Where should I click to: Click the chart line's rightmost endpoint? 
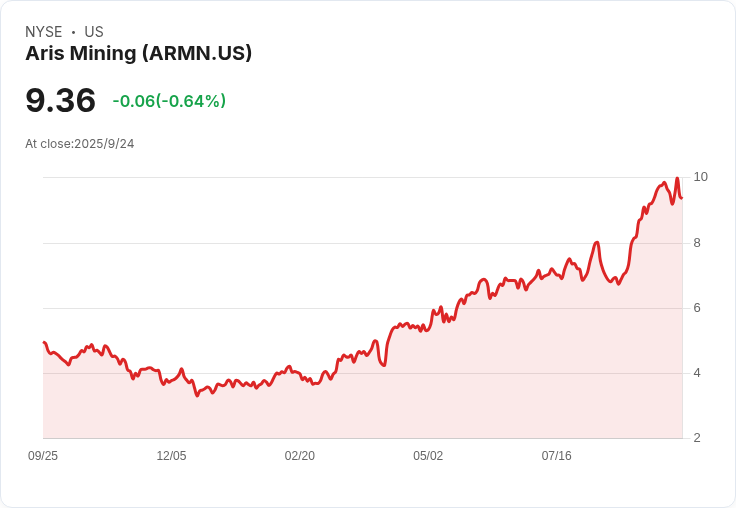(x=682, y=198)
